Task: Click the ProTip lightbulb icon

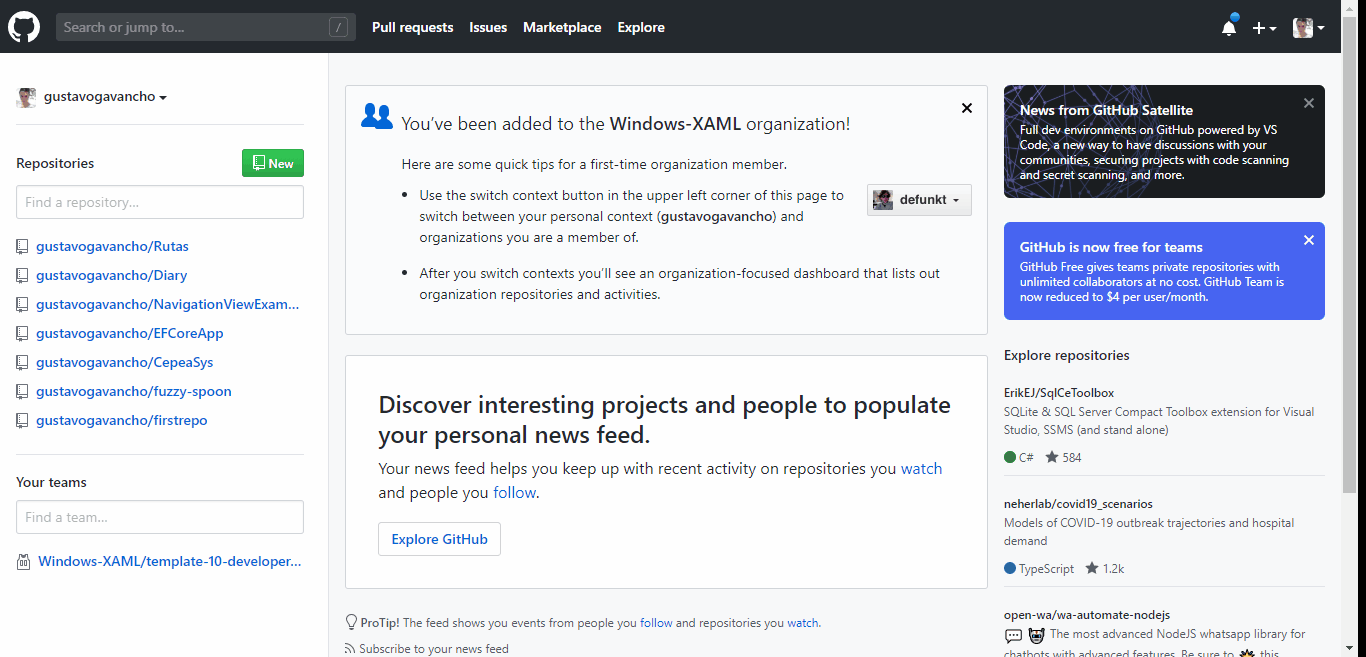Action: (x=351, y=622)
